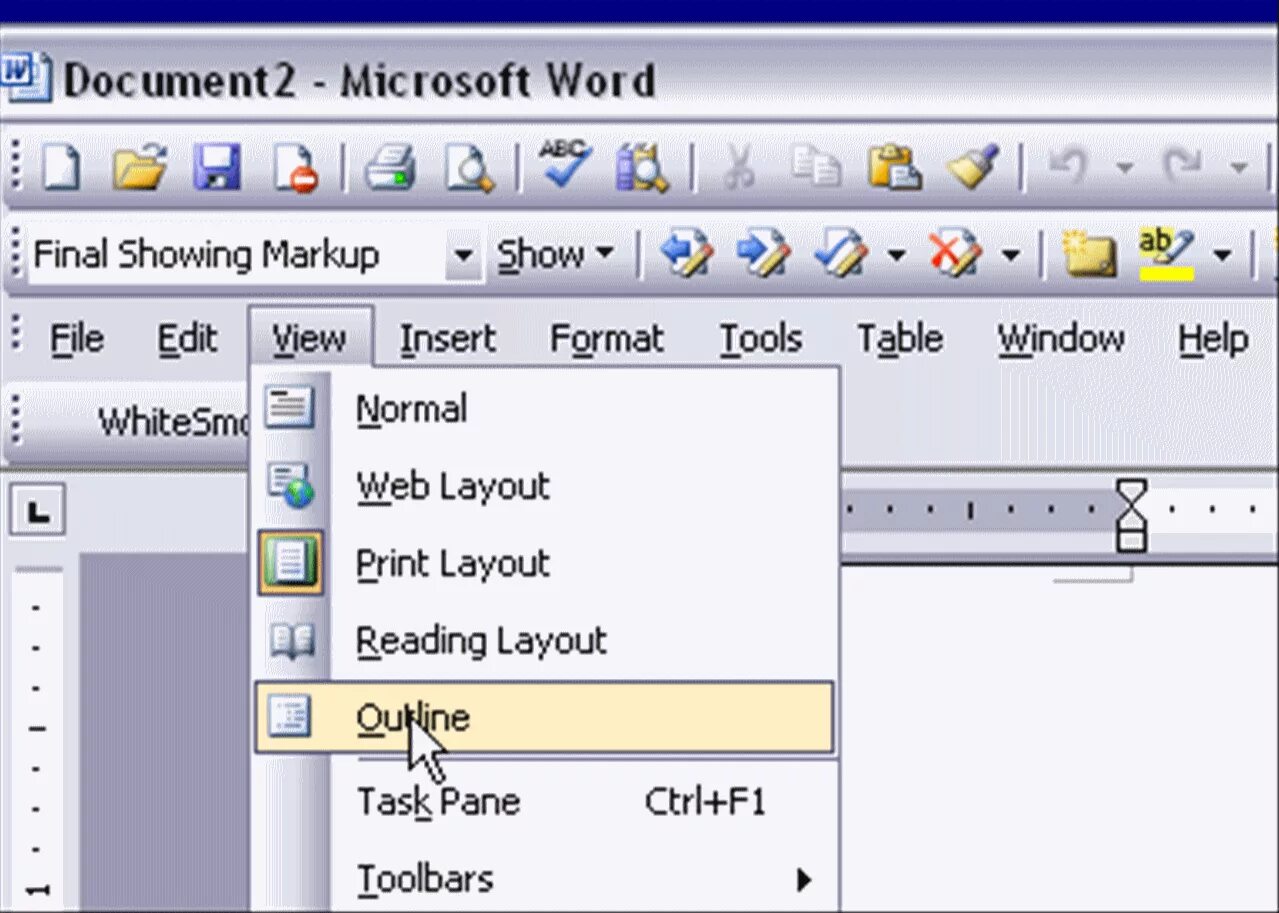Apply the Highlight marker tool
Screen dimensions: 1279x913
tap(1166, 255)
